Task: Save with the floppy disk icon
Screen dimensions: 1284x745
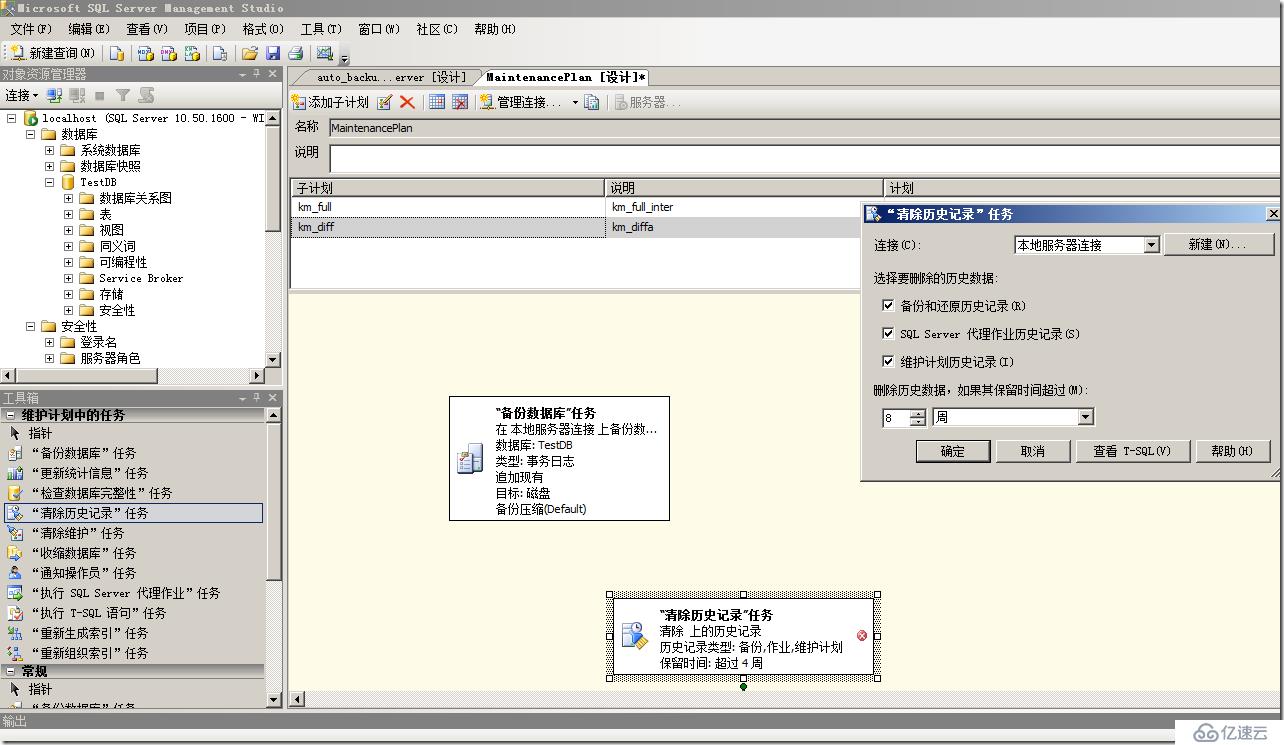Action: [273, 53]
